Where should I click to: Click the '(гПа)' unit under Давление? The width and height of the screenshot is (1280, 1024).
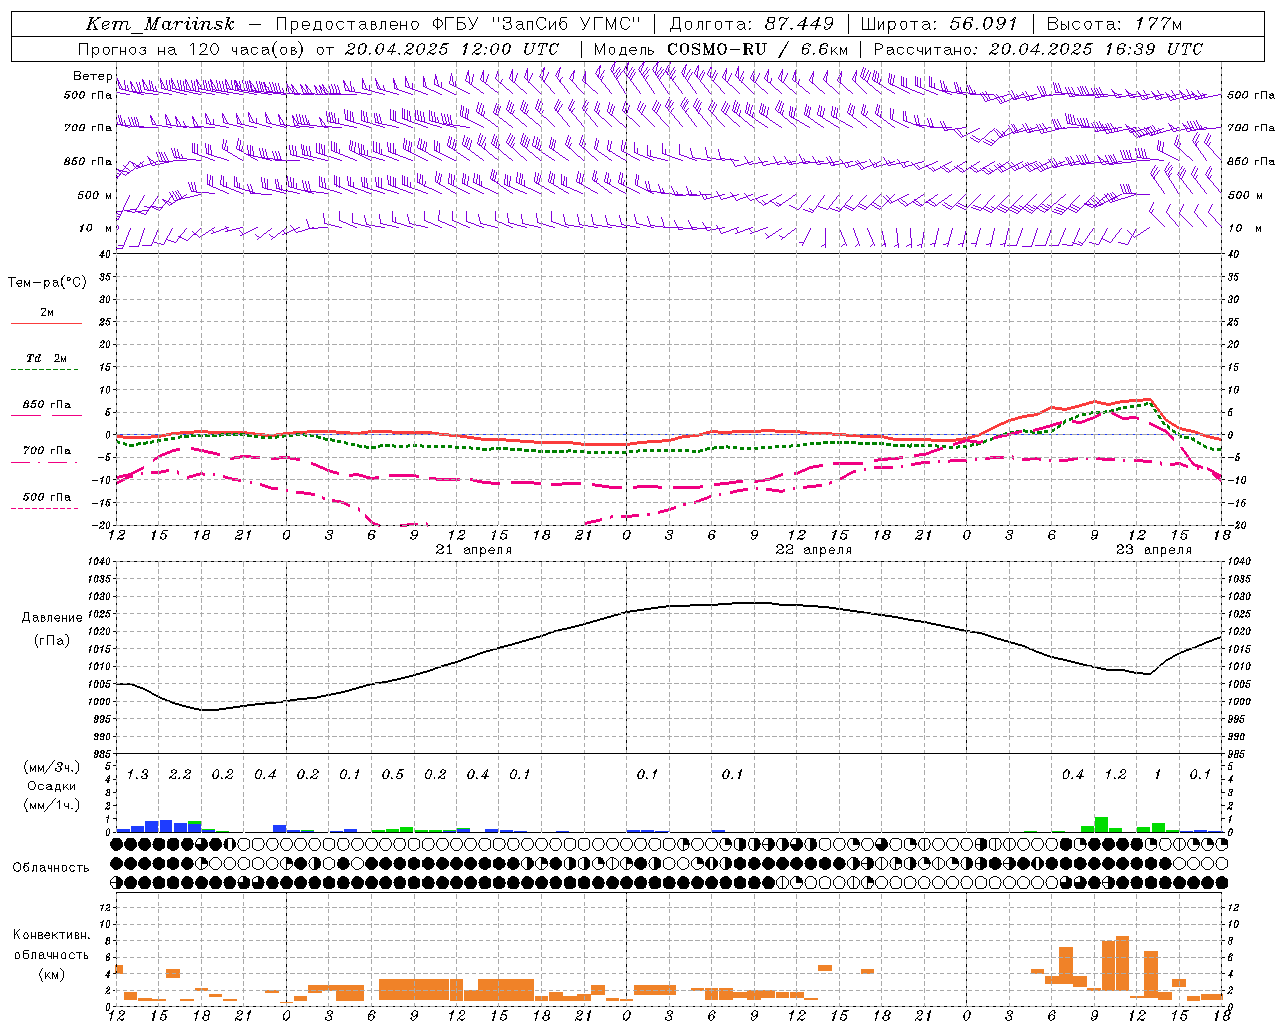52,641
